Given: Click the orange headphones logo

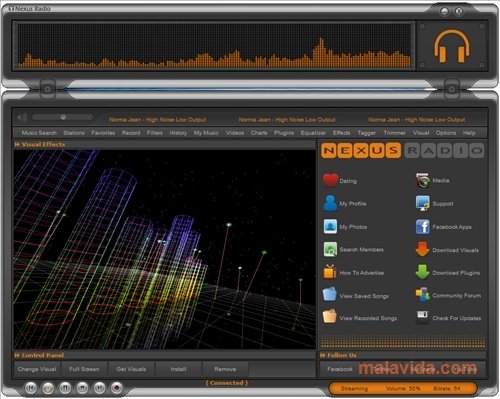Looking at the screenshot, I should coord(452,46).
